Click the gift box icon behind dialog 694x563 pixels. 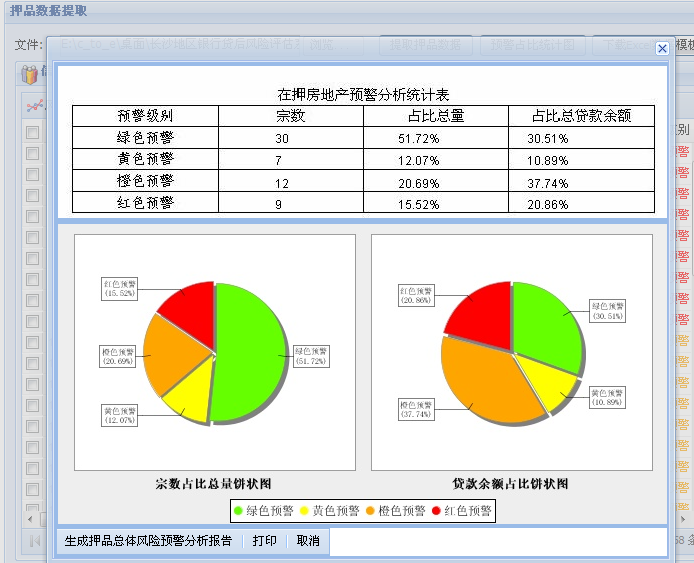coord(30,74)
